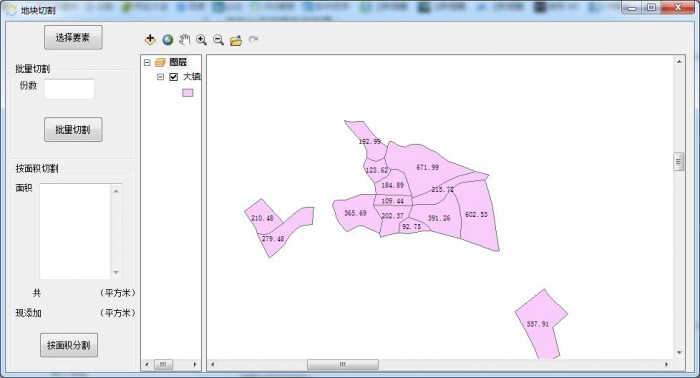Image resolution: width=700 pixels, height=378 pixels.
Task: Toggle the 大镇 layer visibility checkbox
Action: click(174, 77)
